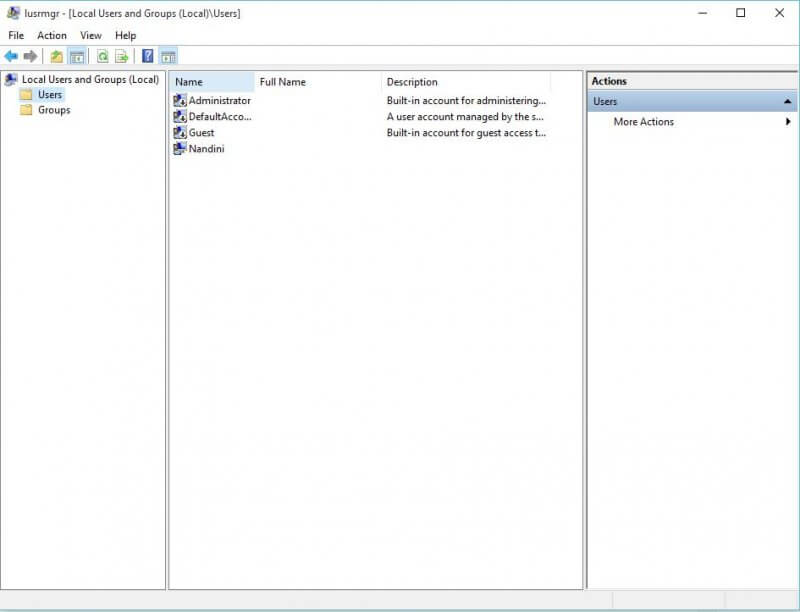Screen dimensions: 800x612
Task: Close the lusrmgr window
Action: tap(780, 13)
